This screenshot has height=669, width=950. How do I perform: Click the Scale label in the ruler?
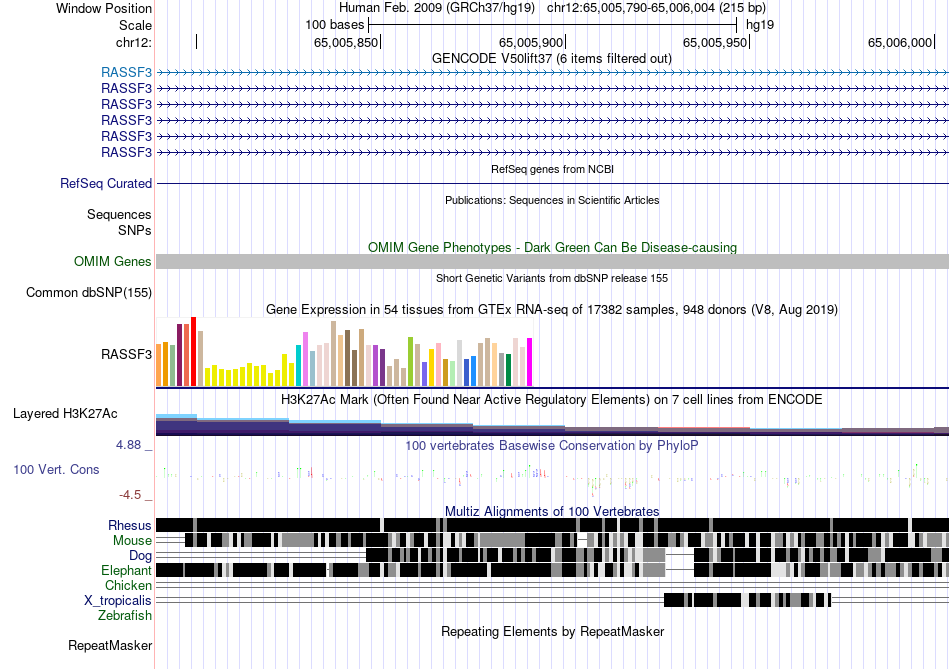coord(135,25)
